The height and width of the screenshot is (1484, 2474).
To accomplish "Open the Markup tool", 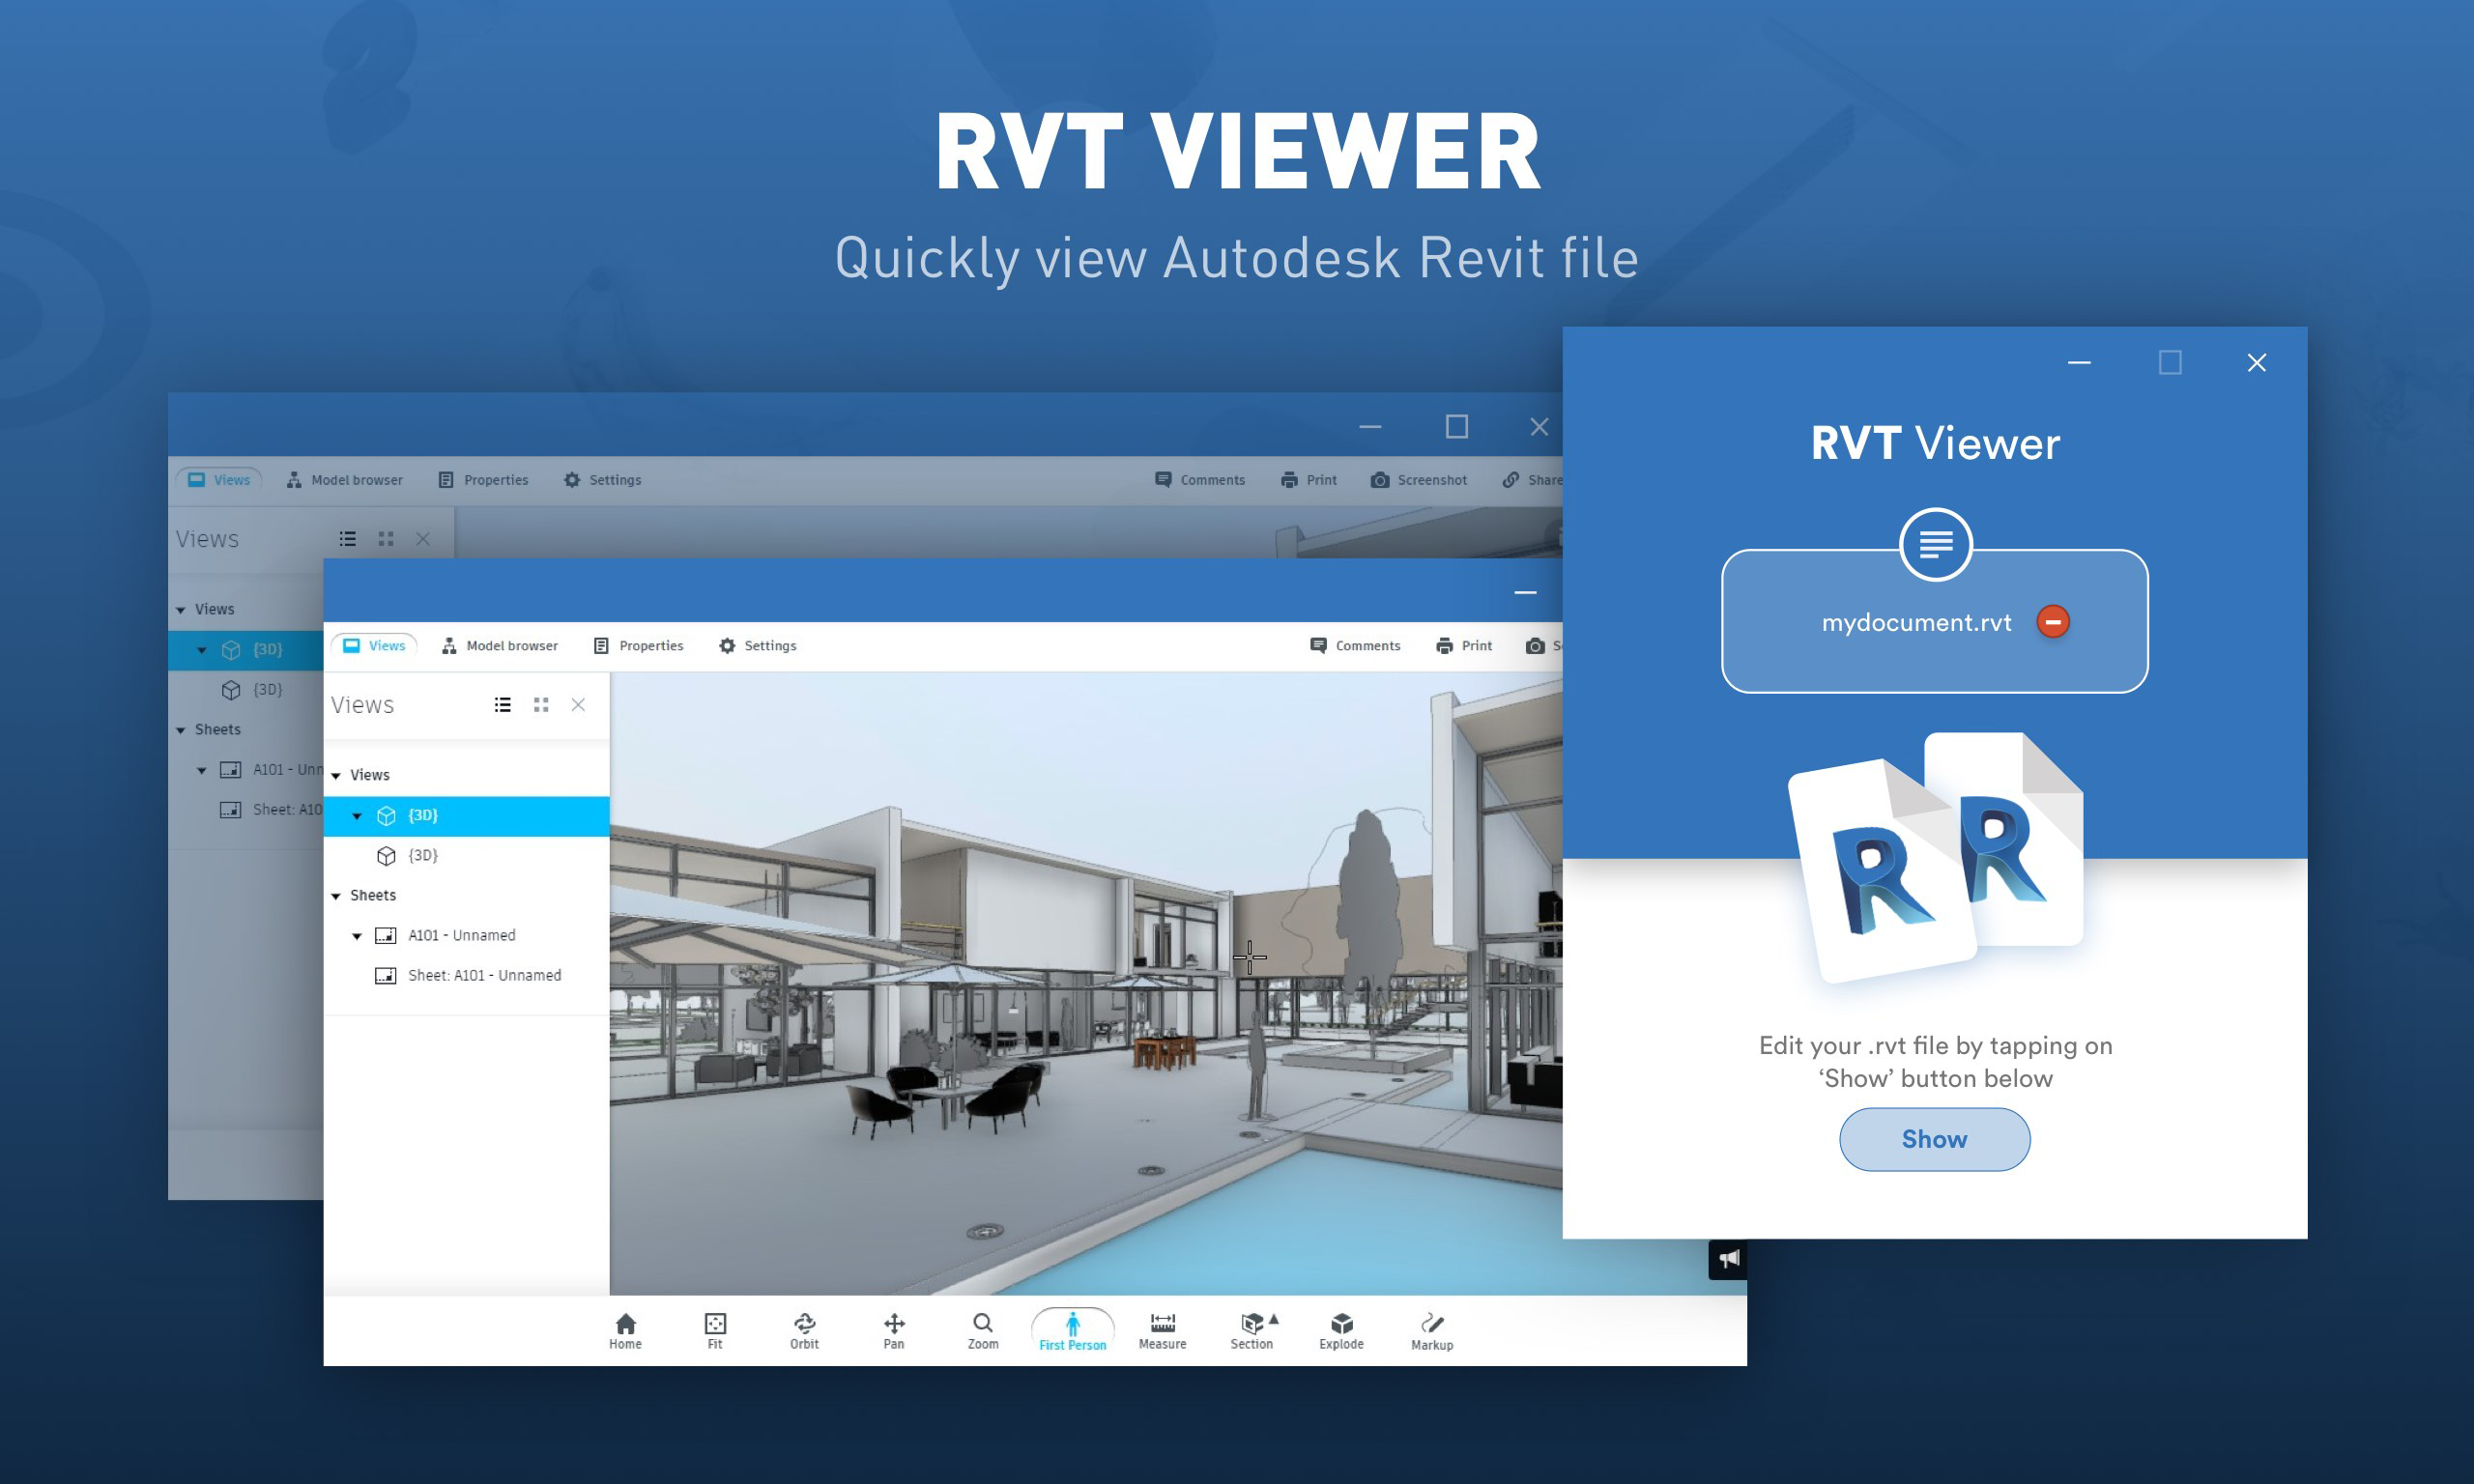I will click(1432, 1330).
